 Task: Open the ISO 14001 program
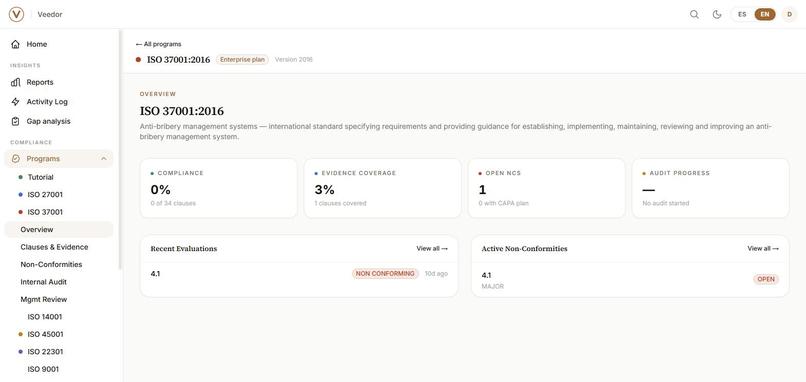59,317
